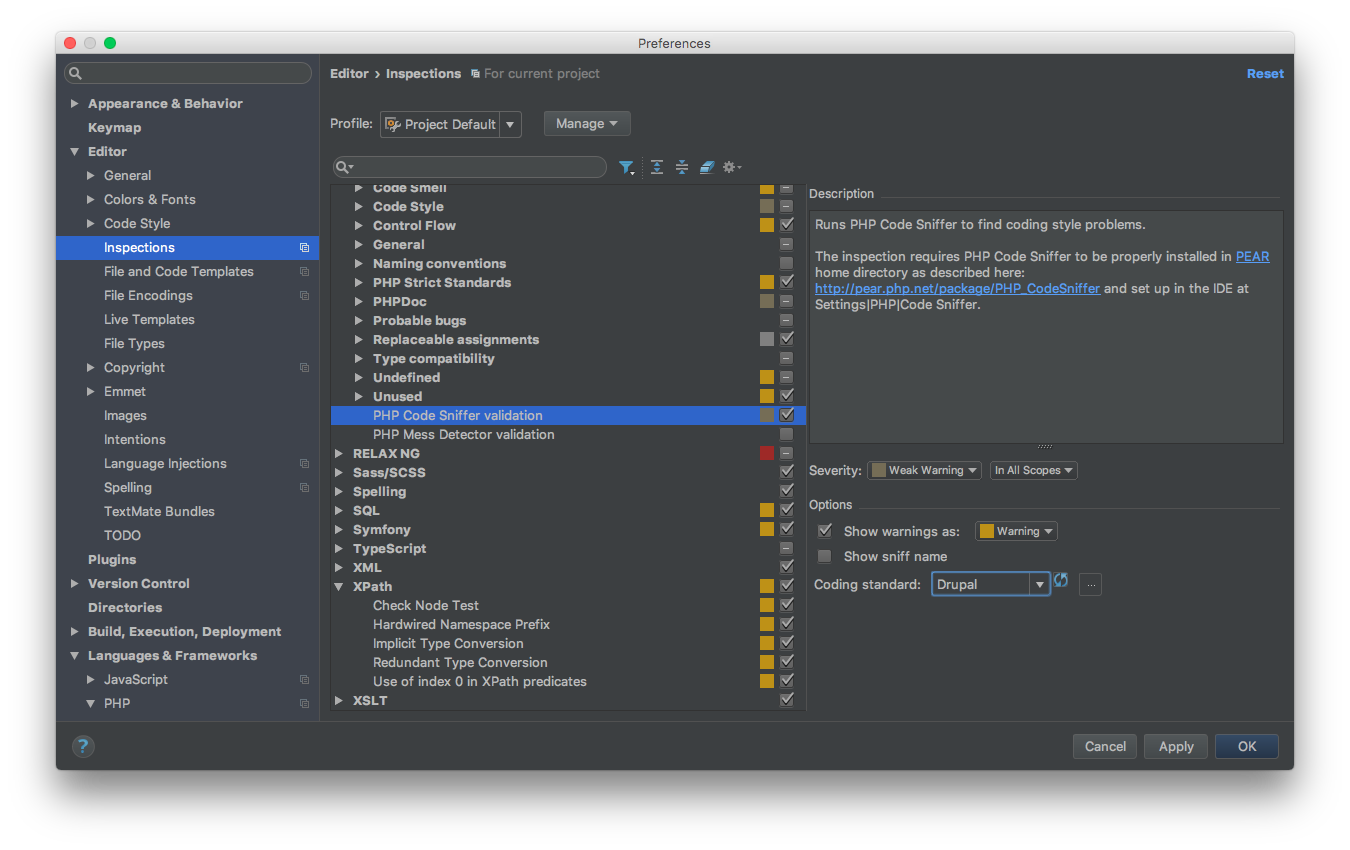Click the refresh icon beside Coding standard
The image size is (1350, 850).
click(1061, 581)
